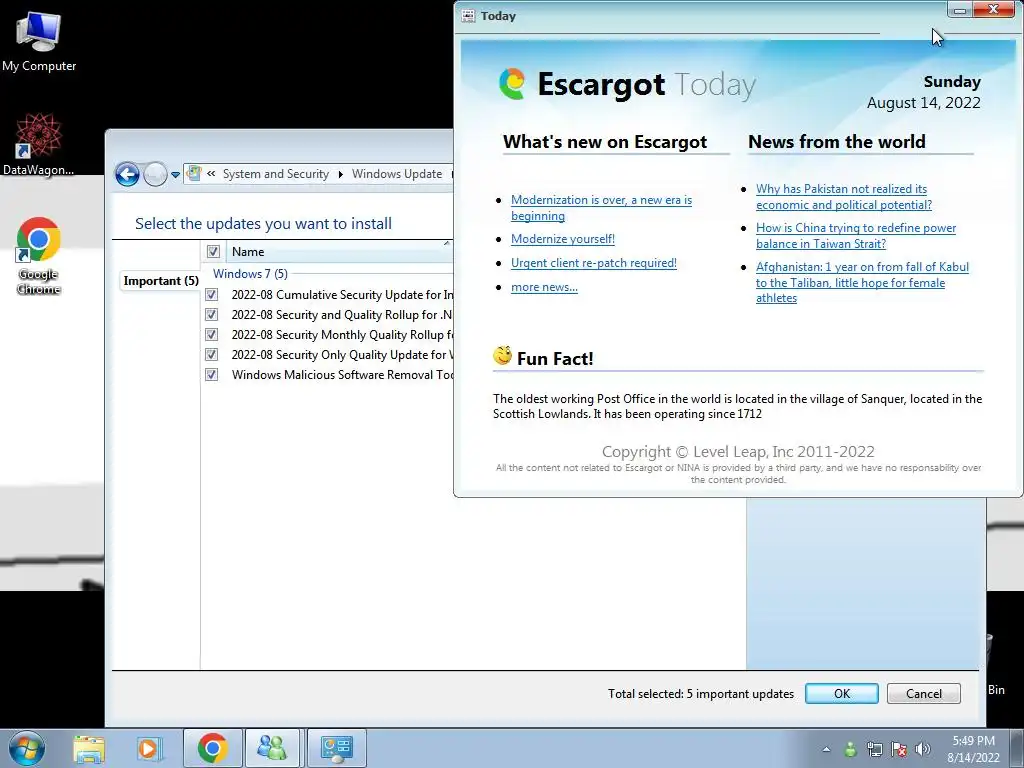Viewport: 1024px width, 768px height.
Task: Expand the breadcrumb overflow chevron
Action: (x=211, y=174)
